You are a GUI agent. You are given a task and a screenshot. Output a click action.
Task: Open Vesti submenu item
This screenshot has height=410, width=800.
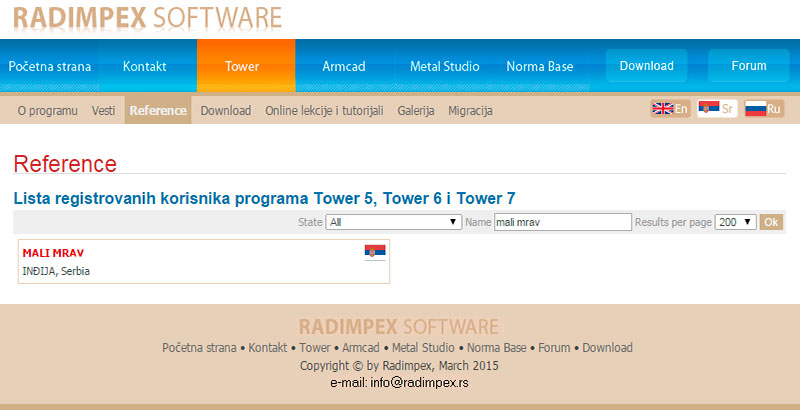pos(104,111)
